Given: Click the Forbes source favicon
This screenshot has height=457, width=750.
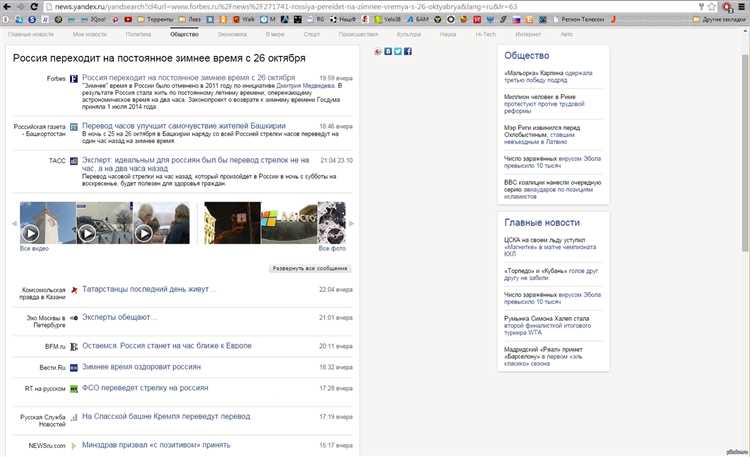Looking at the screenshot, I should point(74,78).
